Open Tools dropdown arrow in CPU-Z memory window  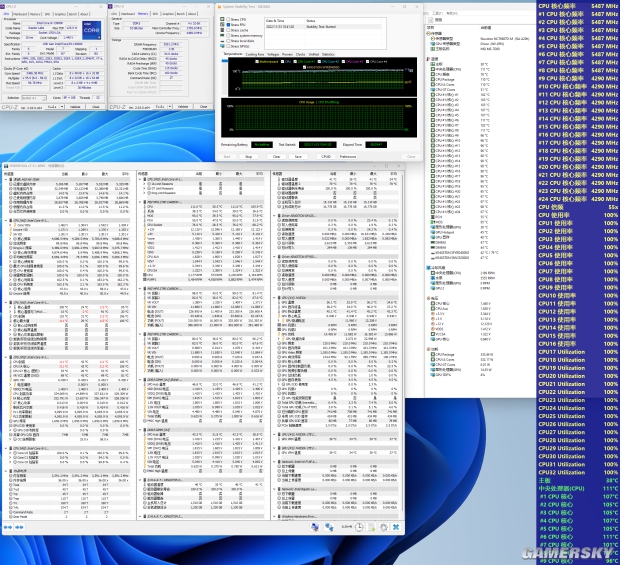pyautogui.click(x=170, y=107)
